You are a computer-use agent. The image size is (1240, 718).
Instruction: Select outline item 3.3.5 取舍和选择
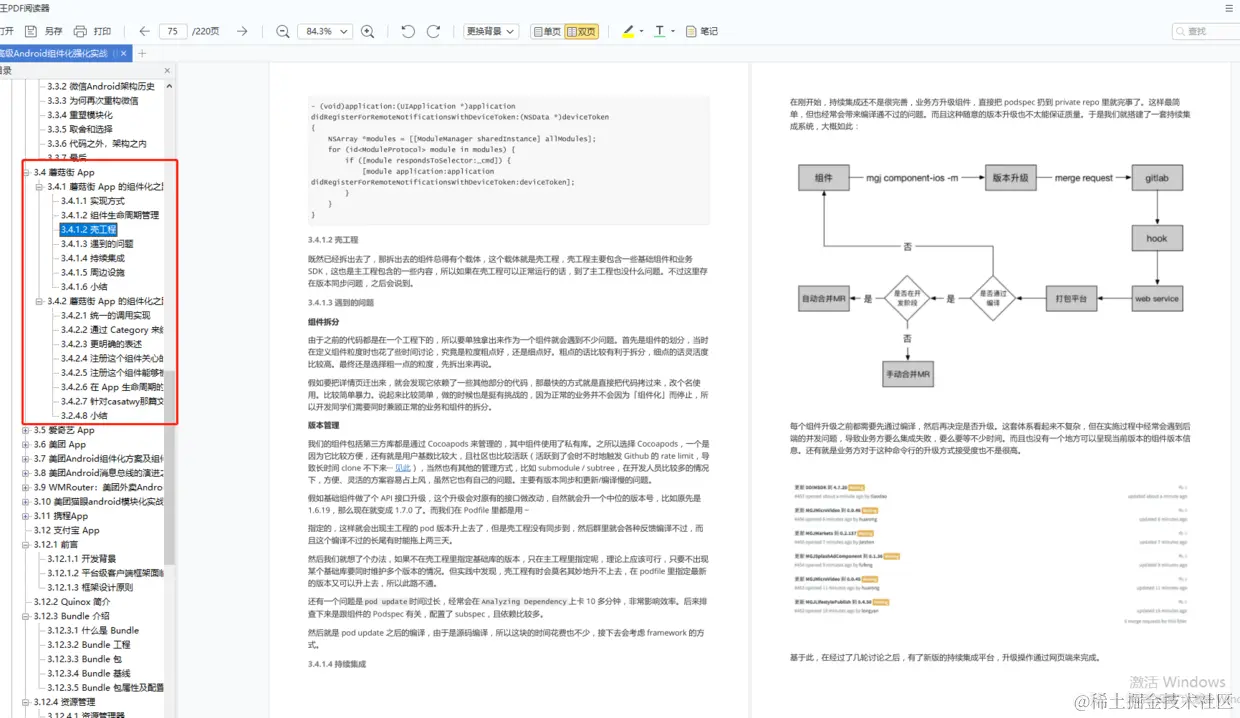(80, 129)
